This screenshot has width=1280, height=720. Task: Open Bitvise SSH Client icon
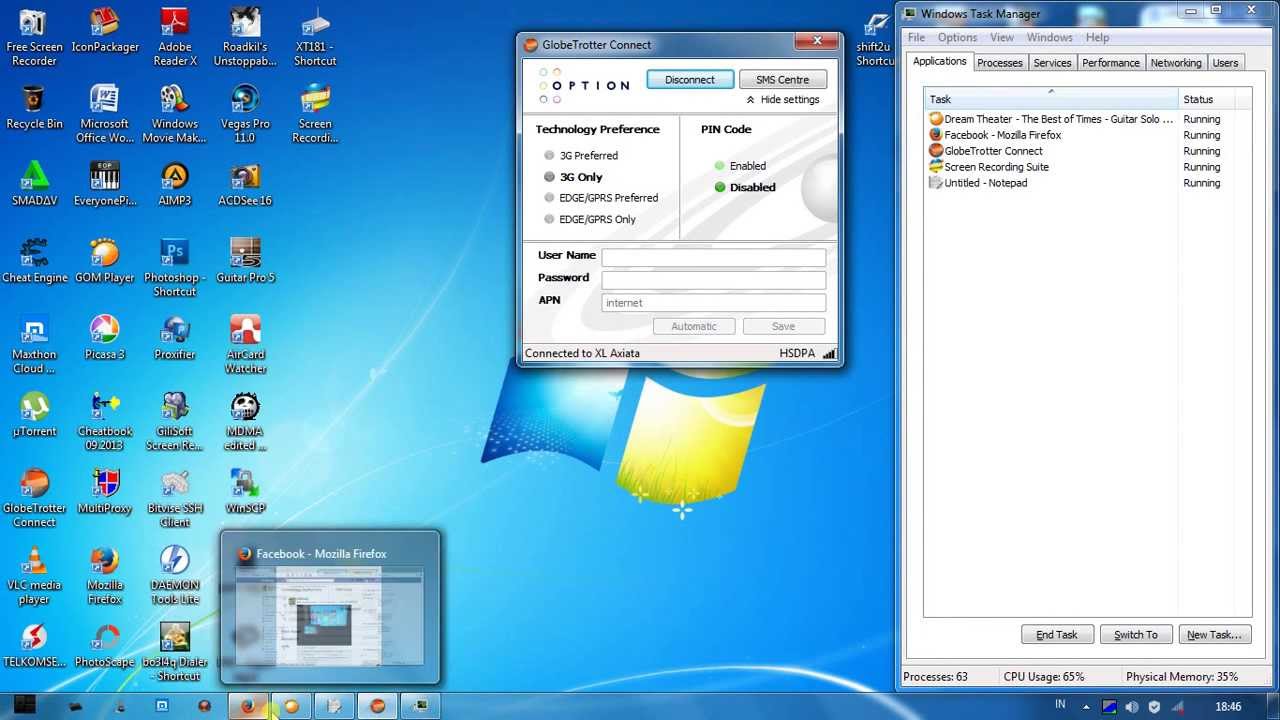click(175, 498)
